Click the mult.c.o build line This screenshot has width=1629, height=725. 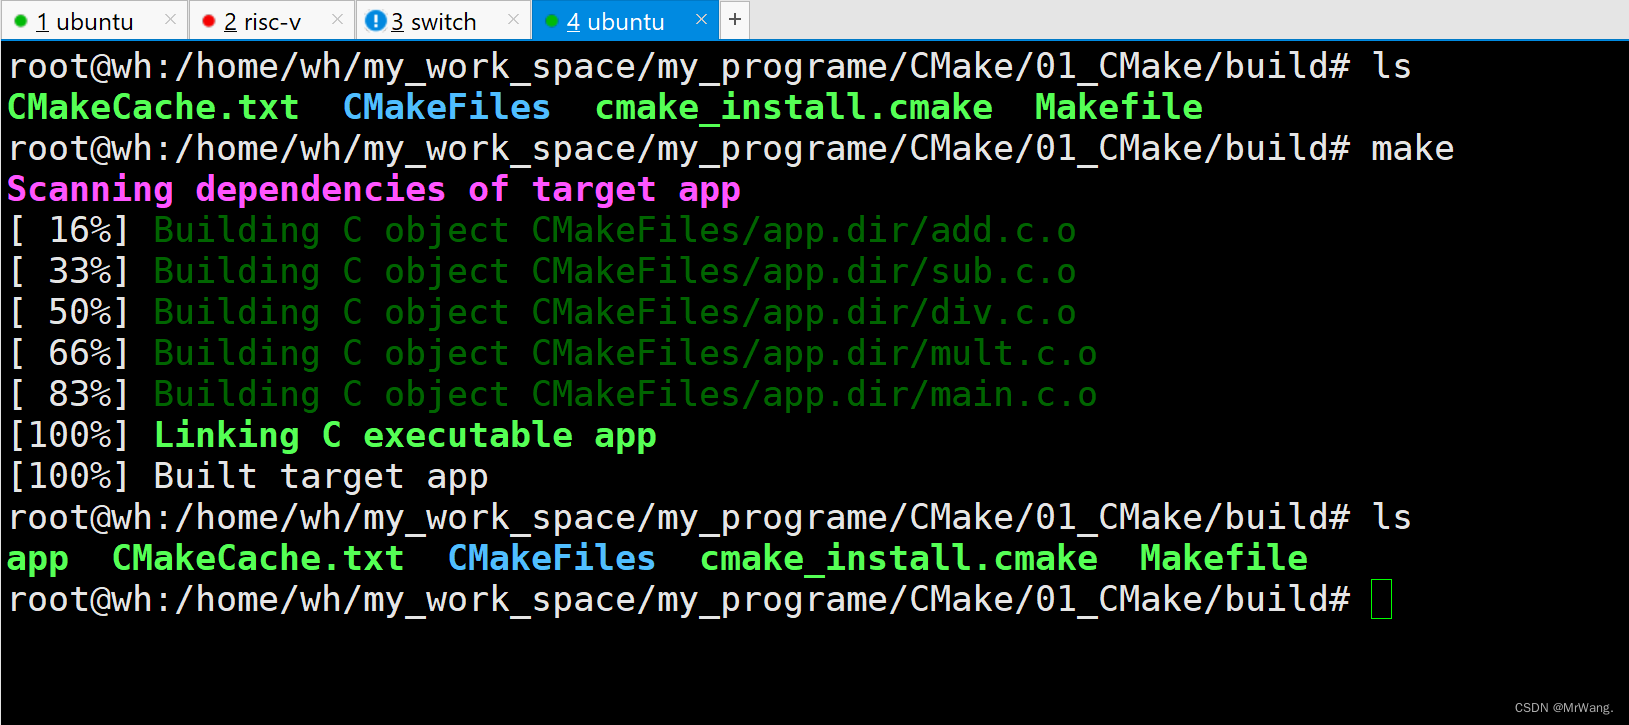coord(552,353)
